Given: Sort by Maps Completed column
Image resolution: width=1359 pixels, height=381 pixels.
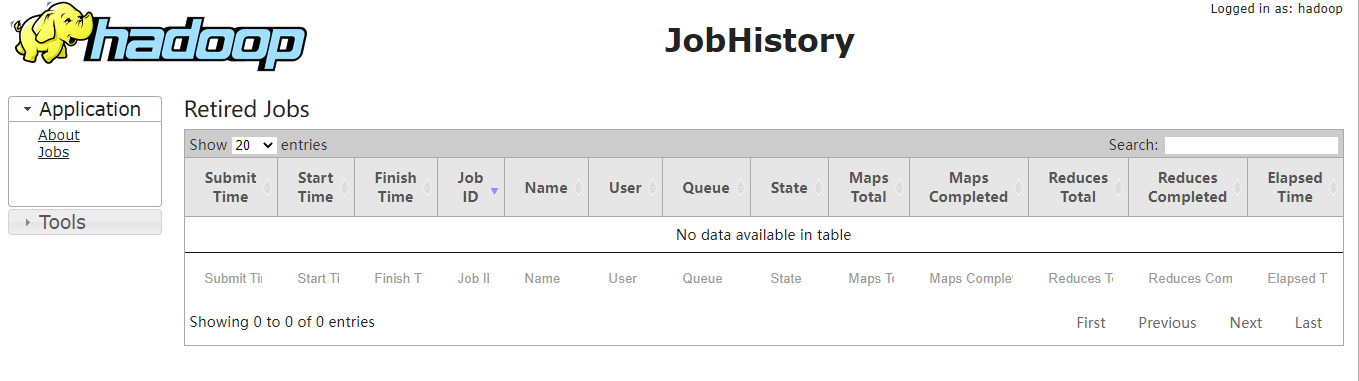Looking at the screenshot, I should point(968,187).
